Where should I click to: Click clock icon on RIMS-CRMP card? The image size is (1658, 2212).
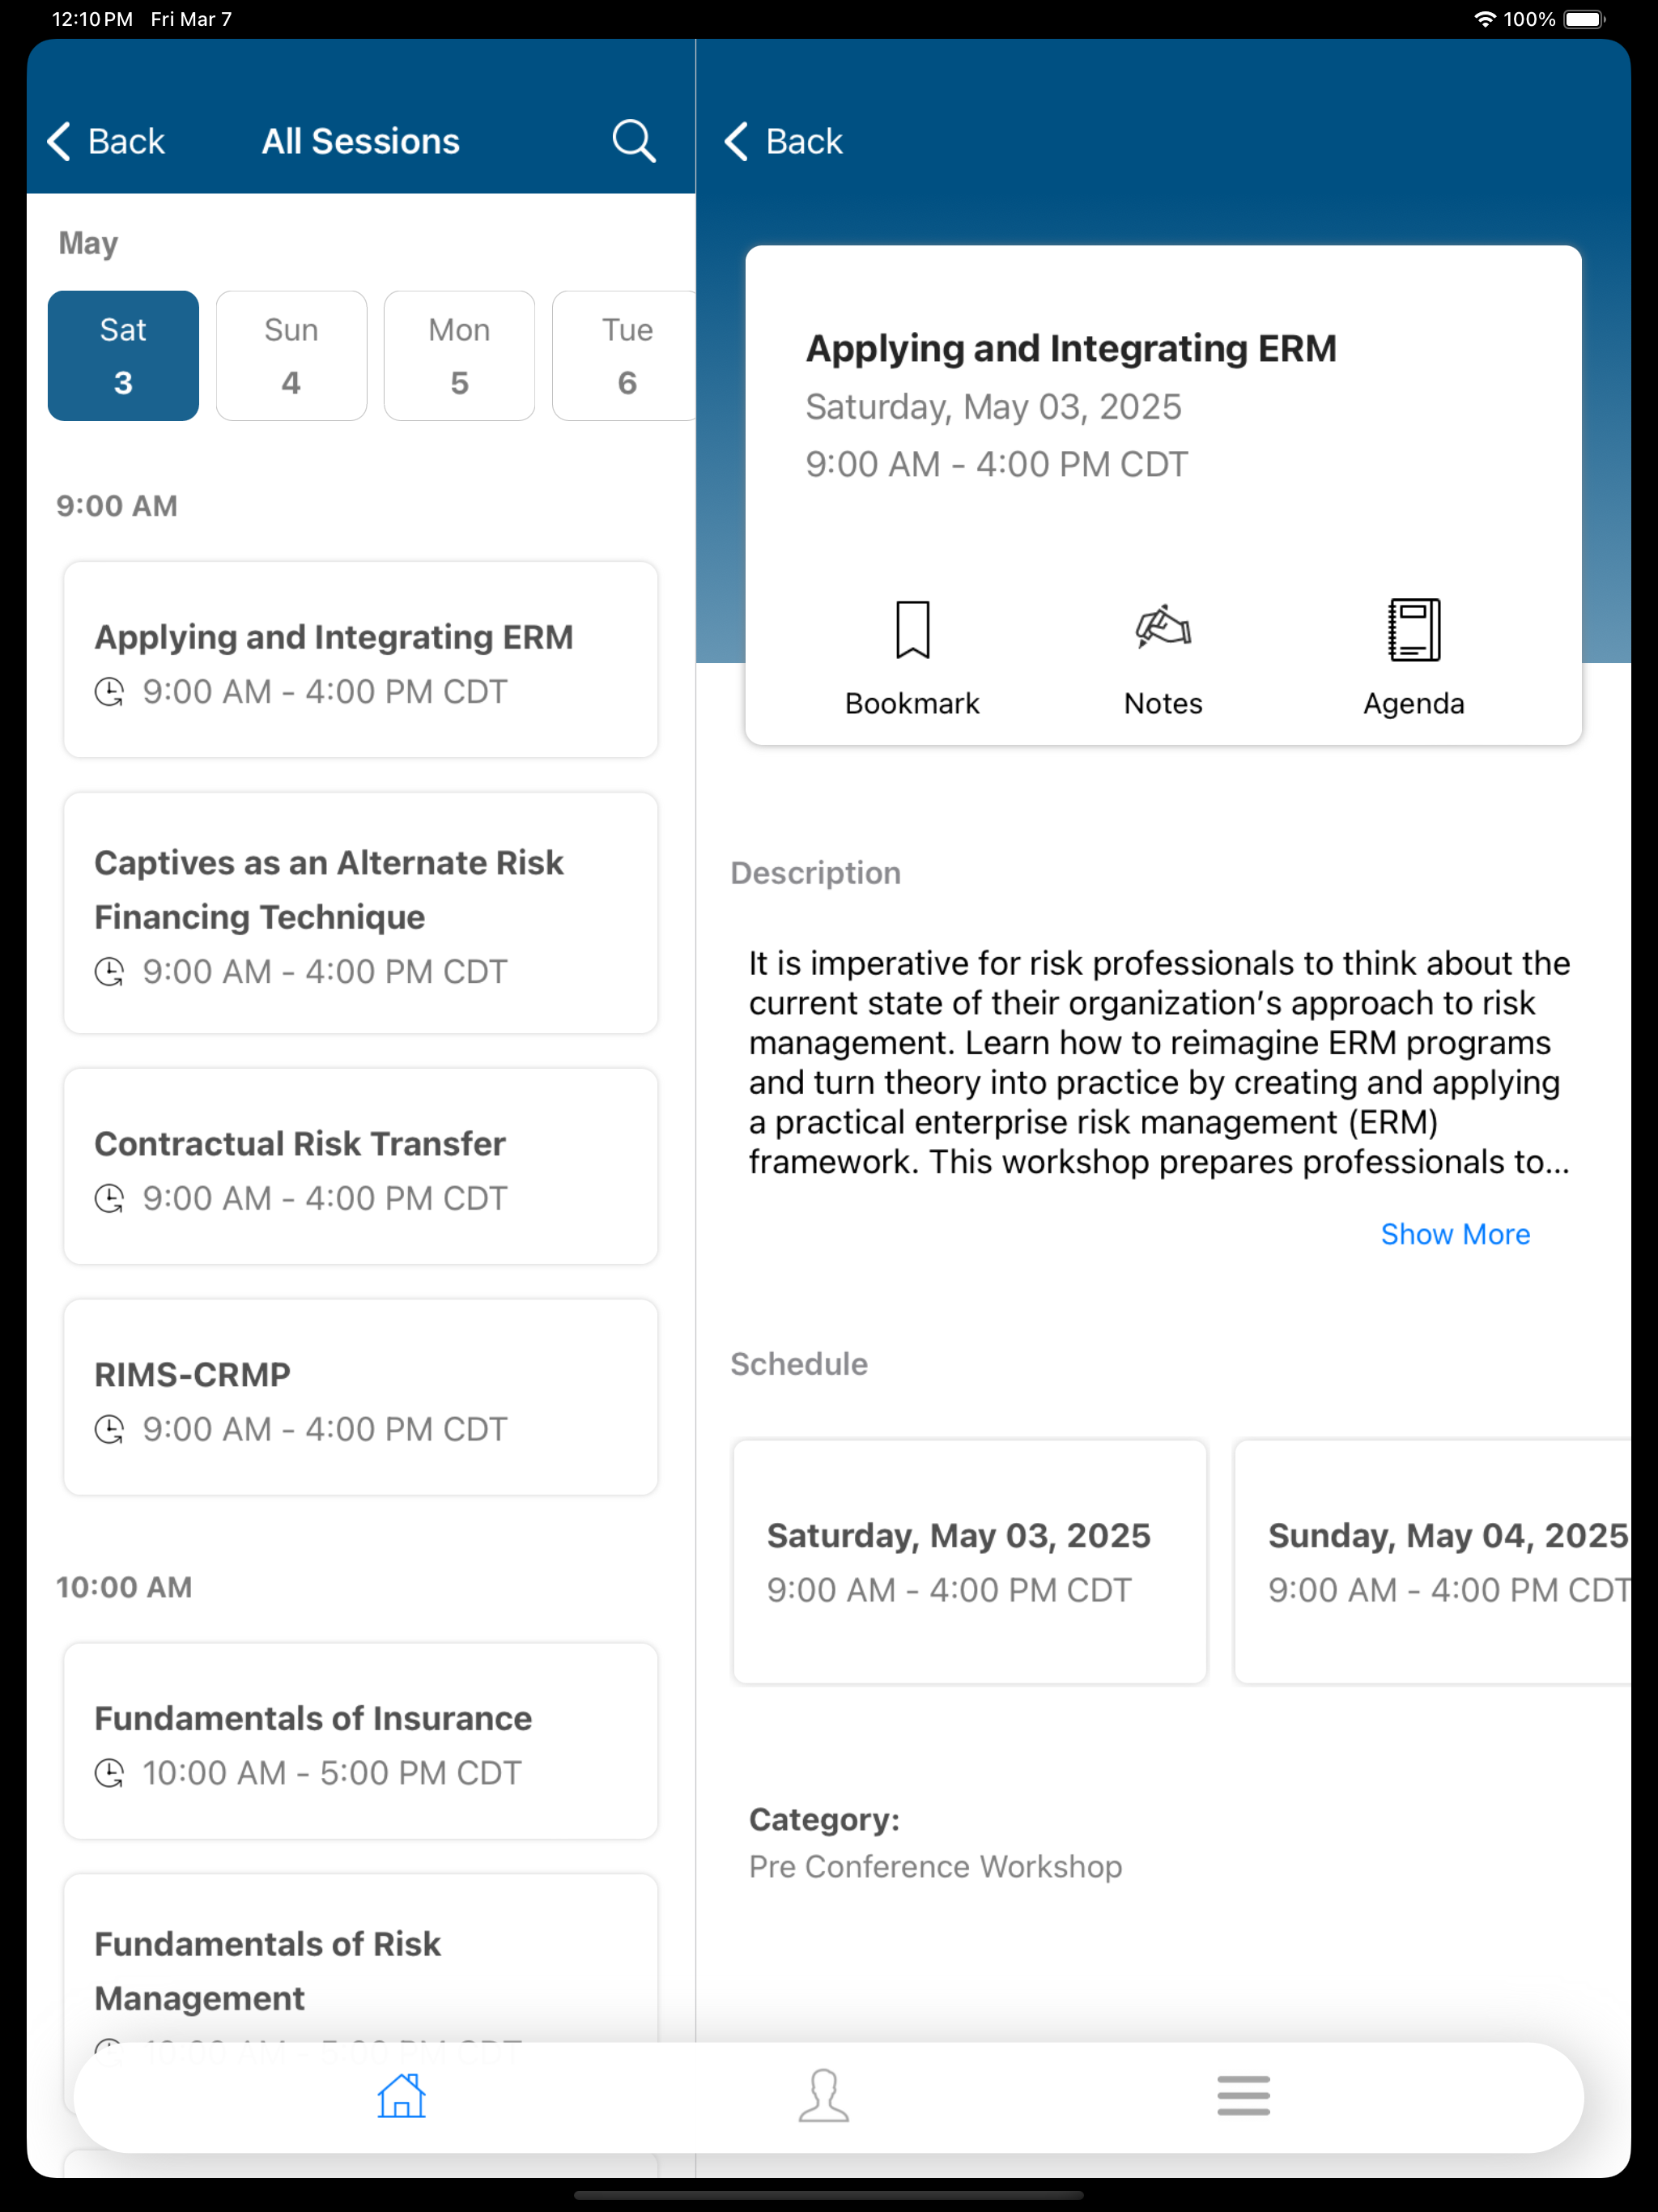[109, 1430]
